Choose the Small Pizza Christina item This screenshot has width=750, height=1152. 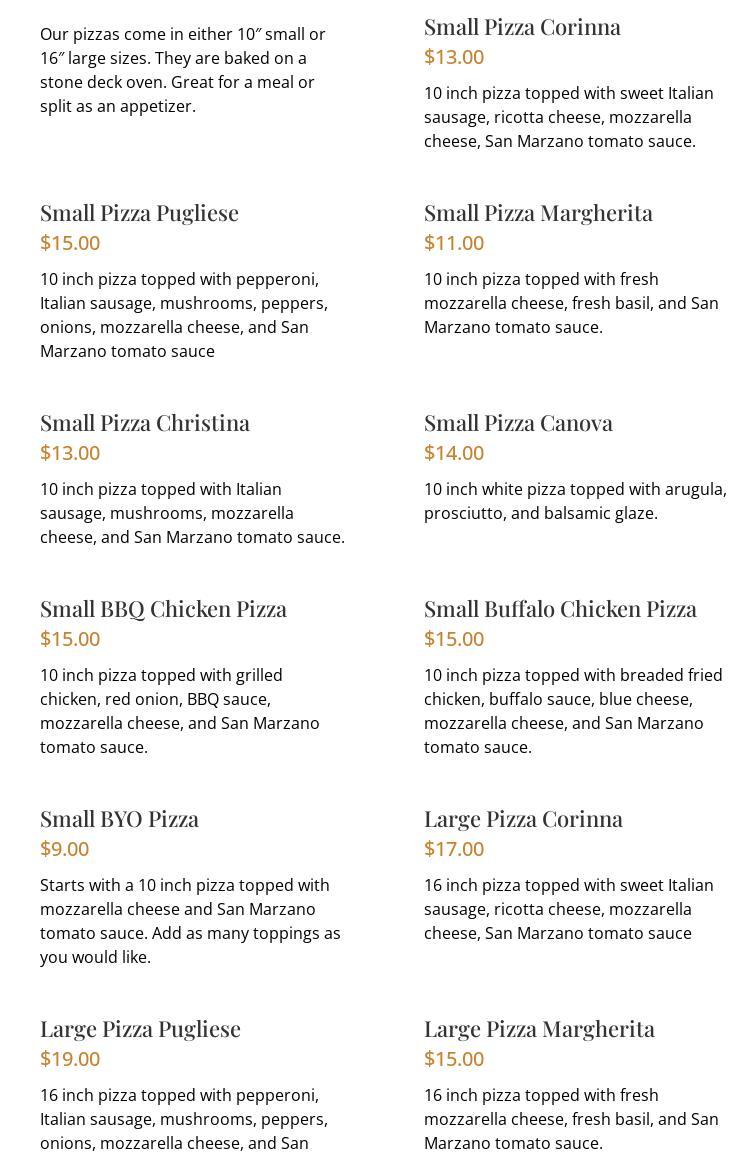[145, 423]
